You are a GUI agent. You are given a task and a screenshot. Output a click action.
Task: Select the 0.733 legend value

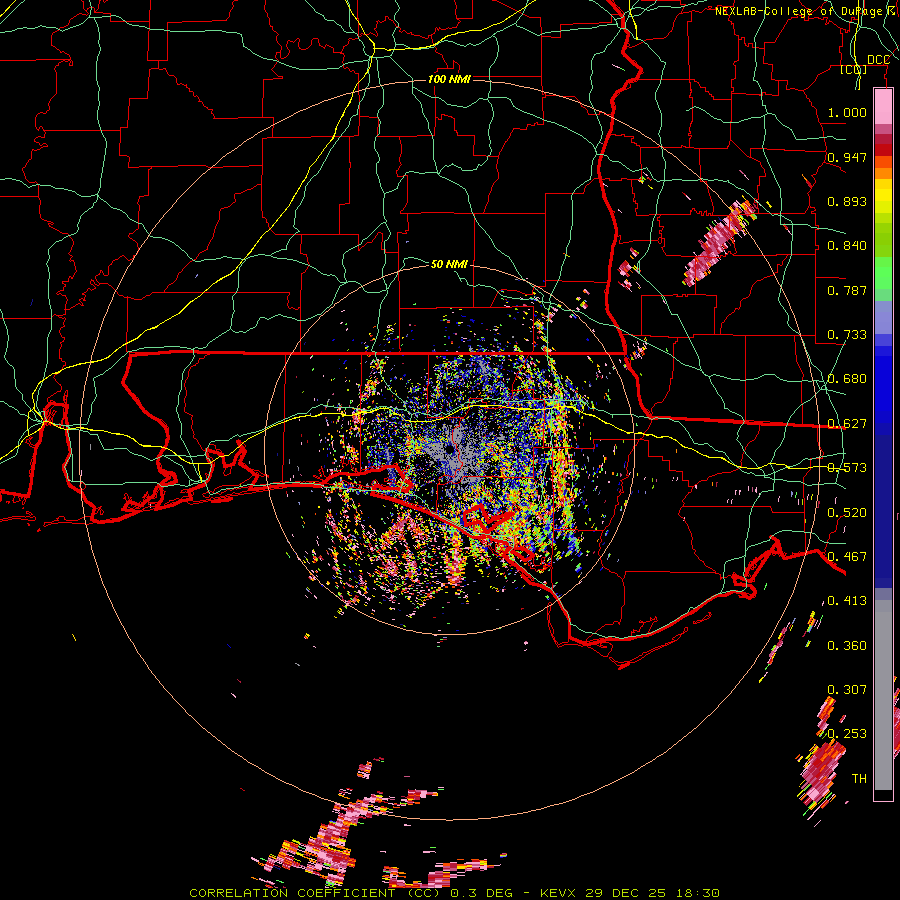pyautogui.click(x=847, y=335)
